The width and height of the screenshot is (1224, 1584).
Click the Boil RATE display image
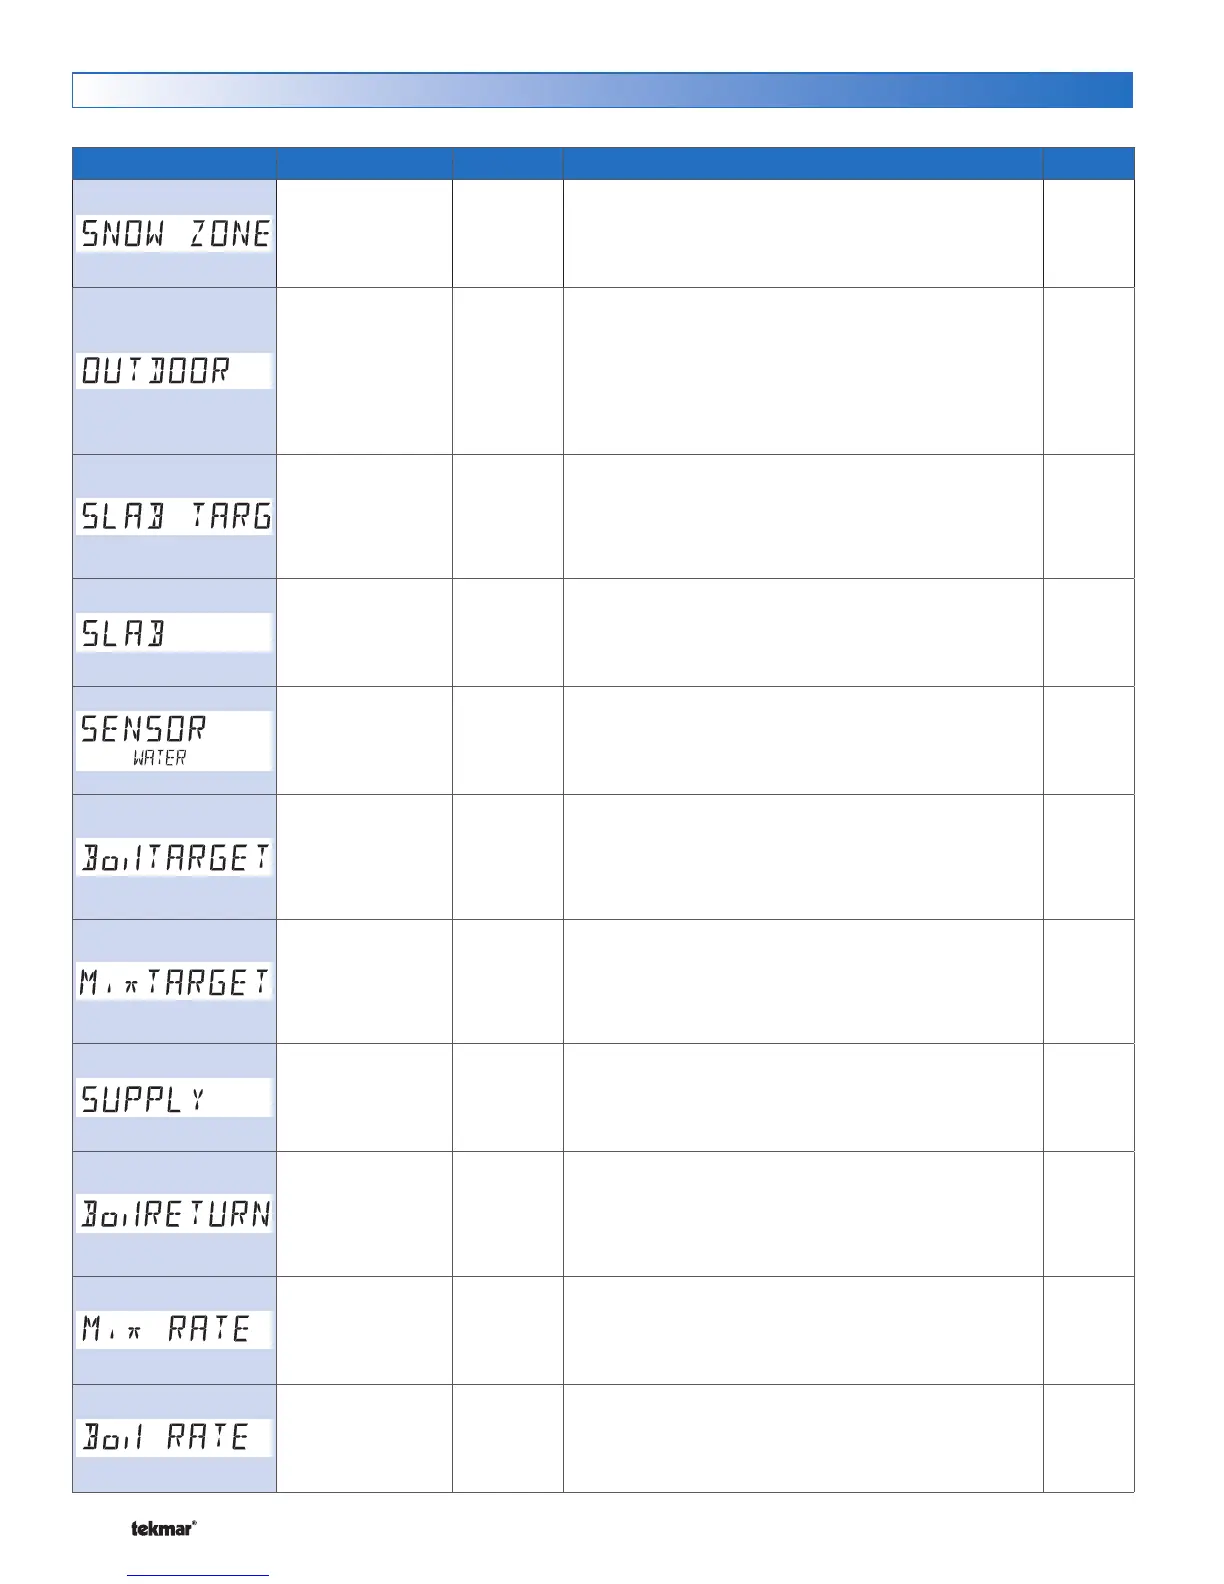174,1438
